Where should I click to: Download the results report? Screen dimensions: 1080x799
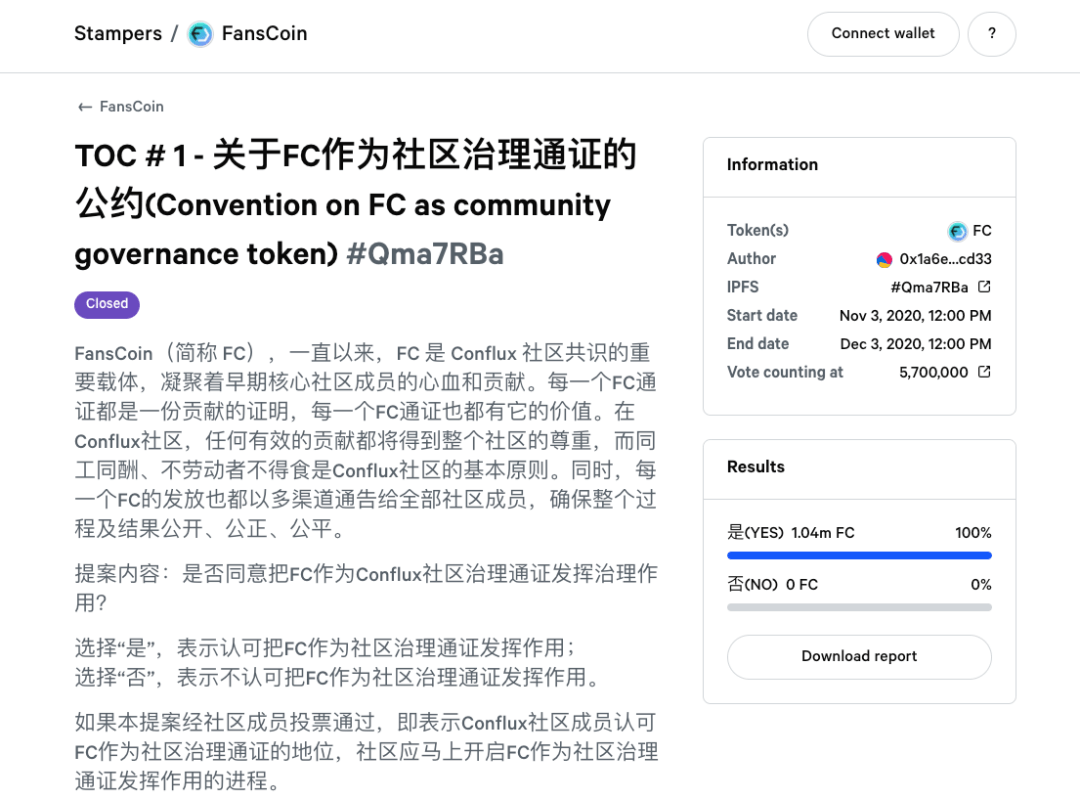(x=859, y=656)
